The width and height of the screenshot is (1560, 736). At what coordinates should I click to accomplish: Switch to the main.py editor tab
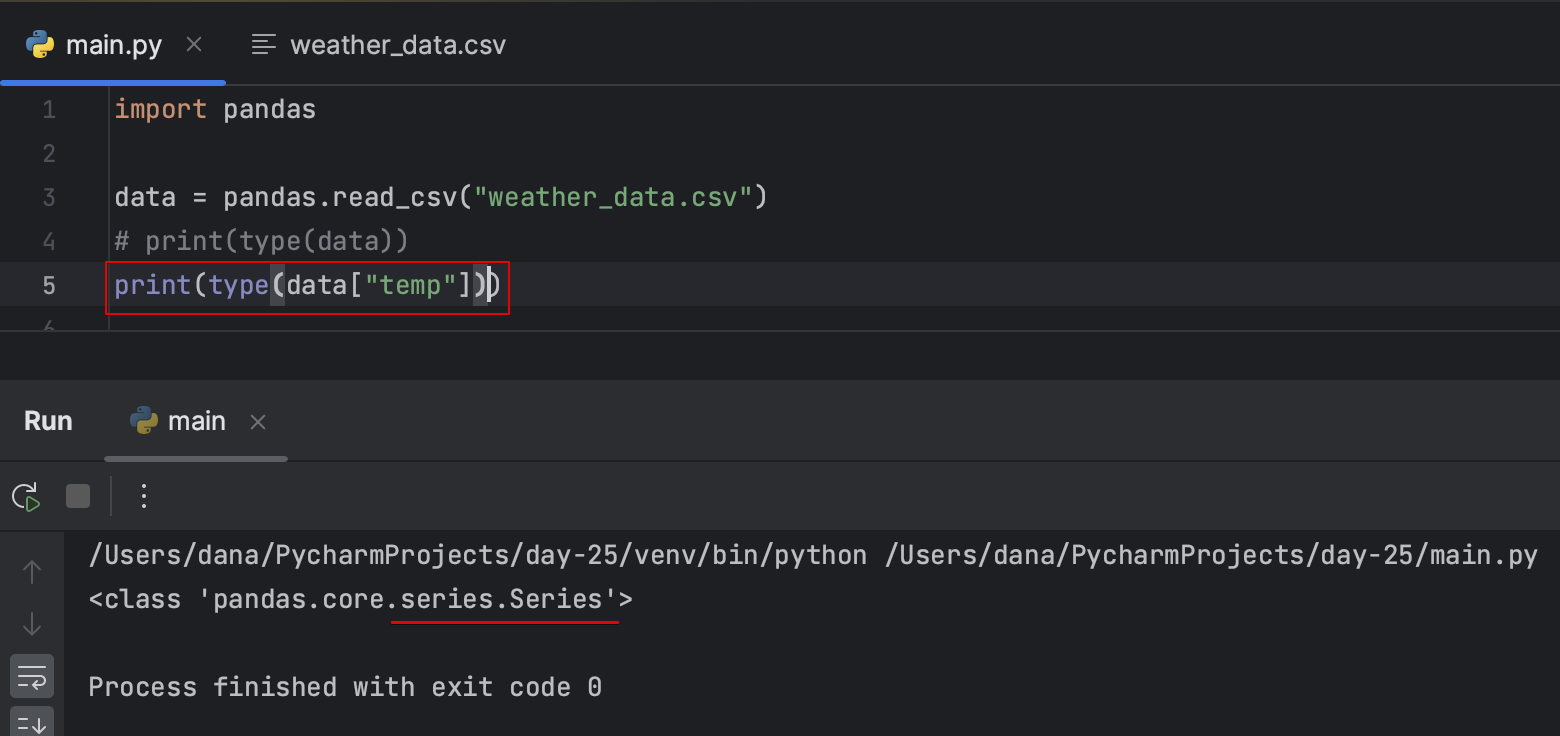click(113, 45)
